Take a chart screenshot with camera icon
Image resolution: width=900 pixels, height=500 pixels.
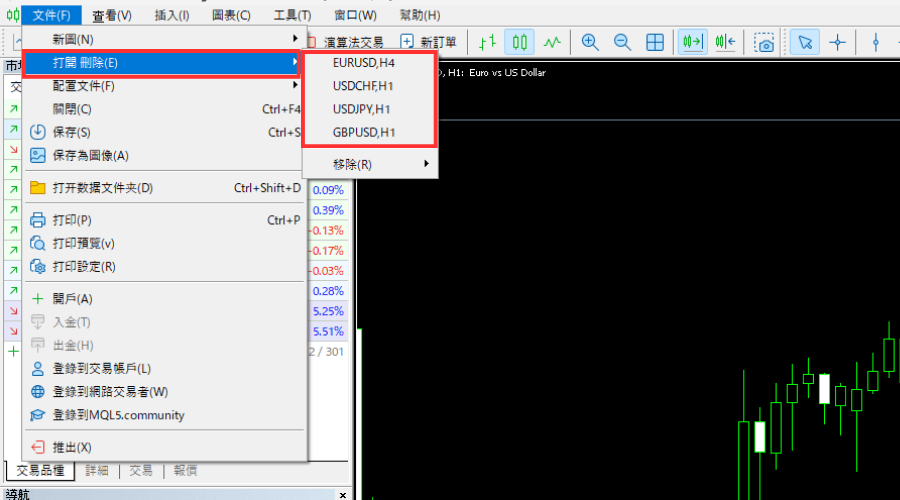[765, 42]
